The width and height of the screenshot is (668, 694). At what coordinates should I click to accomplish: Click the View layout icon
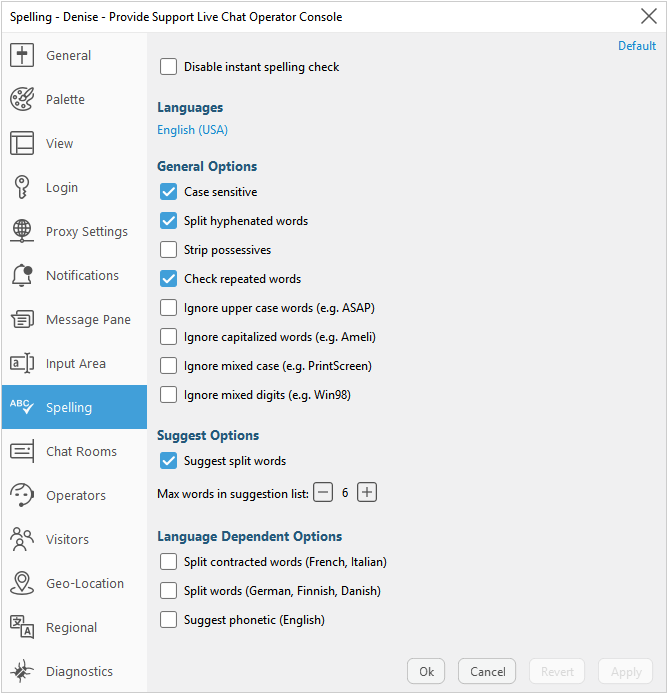tap(22, 143)
